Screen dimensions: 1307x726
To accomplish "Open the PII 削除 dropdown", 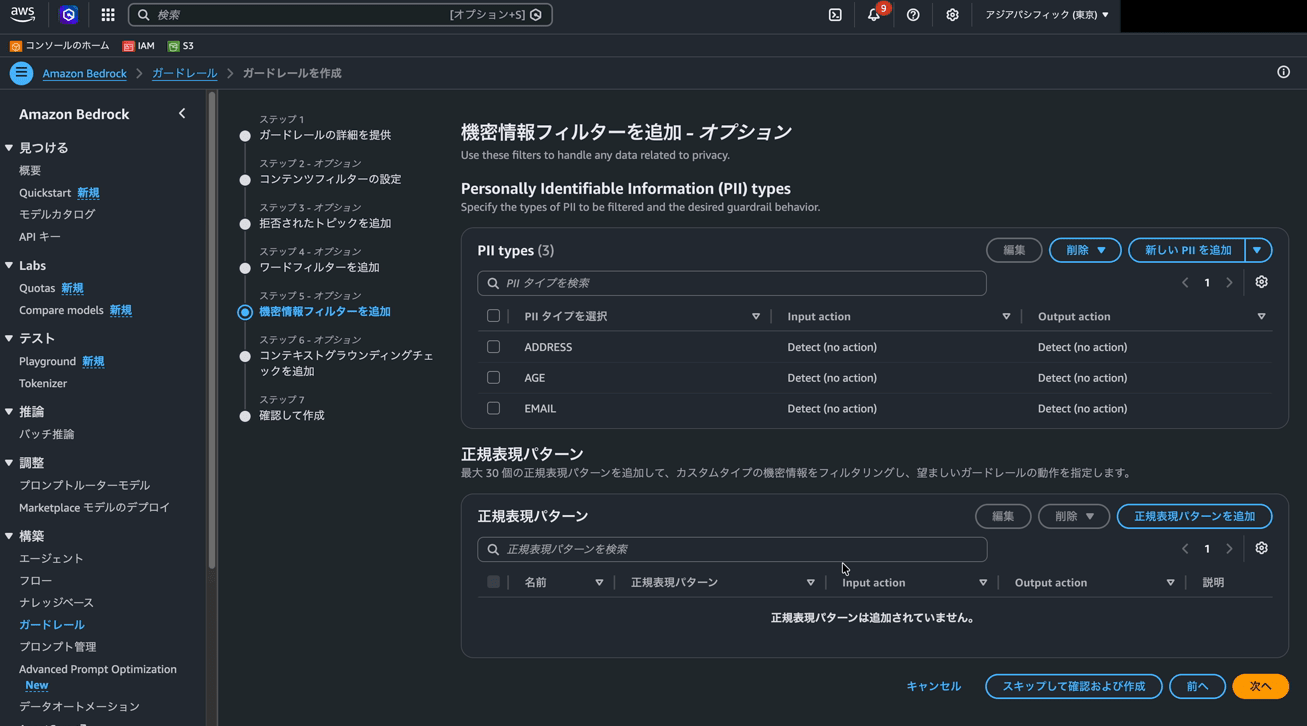I will pyautogui.click(x=1085, y=250).
